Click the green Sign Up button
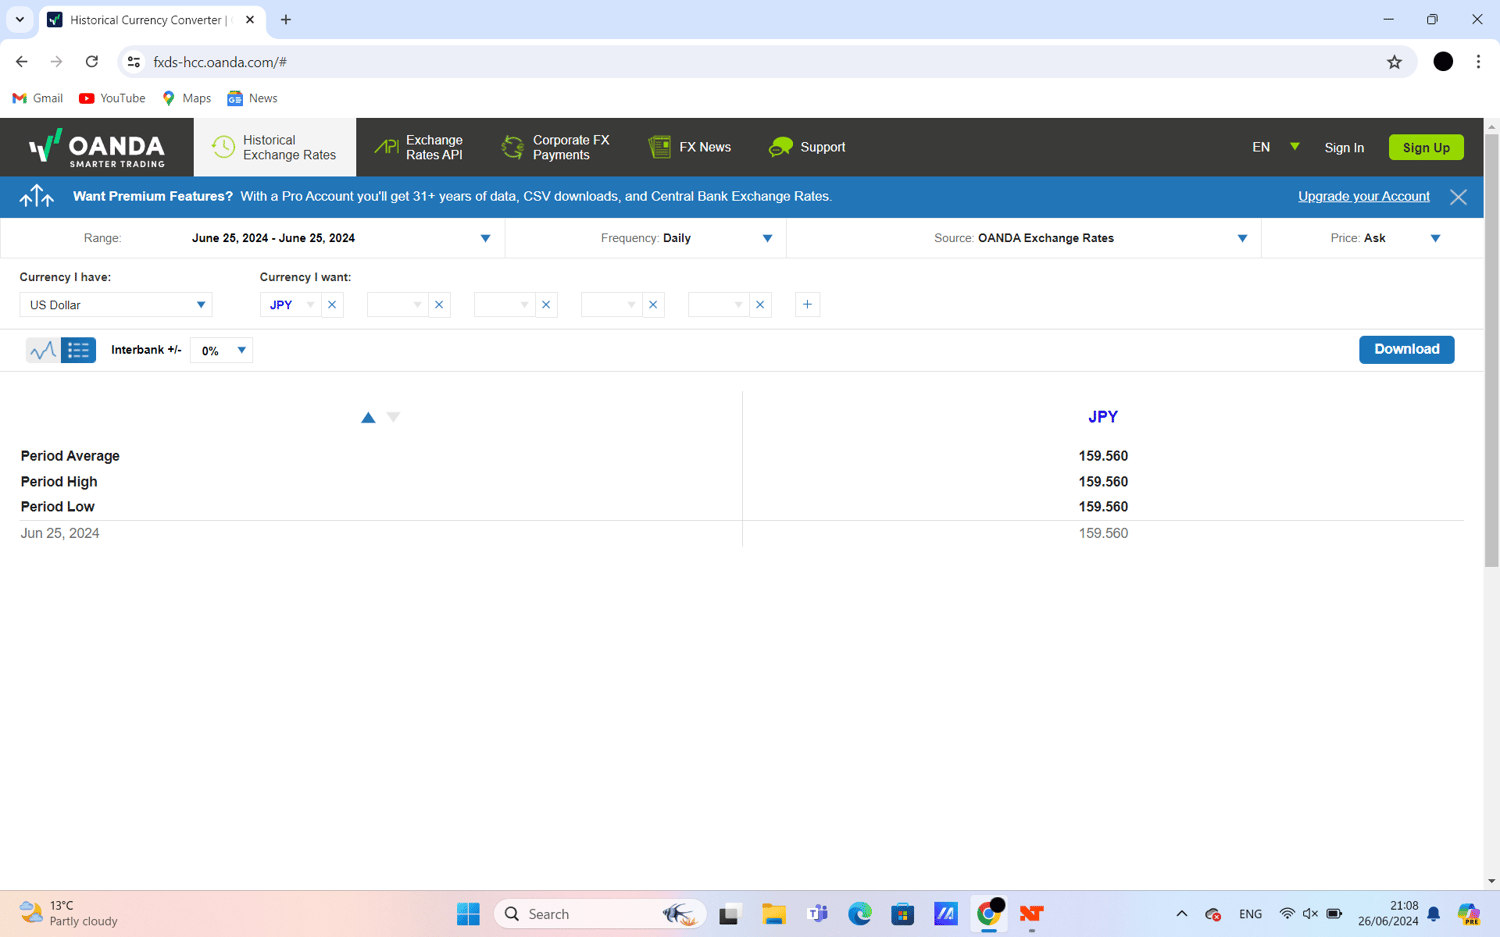1500x937 pixels. tap(1426, 148)
